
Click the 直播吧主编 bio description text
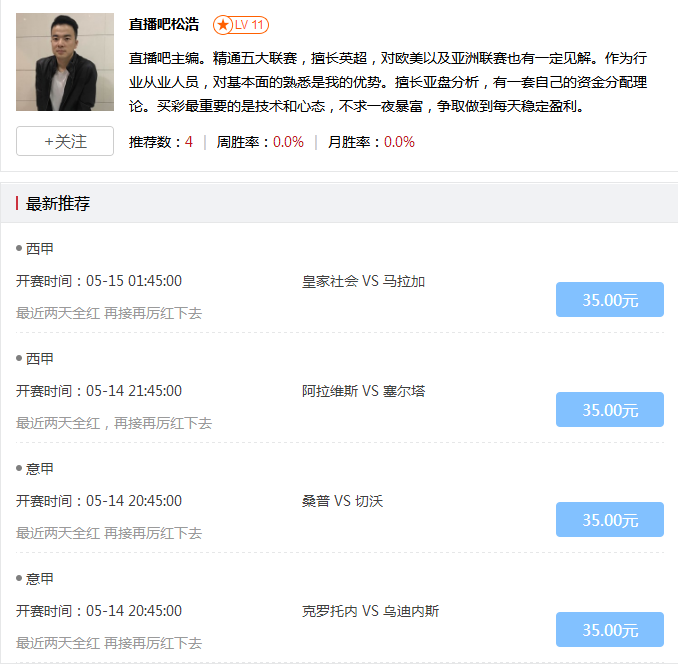pos(388,82)
